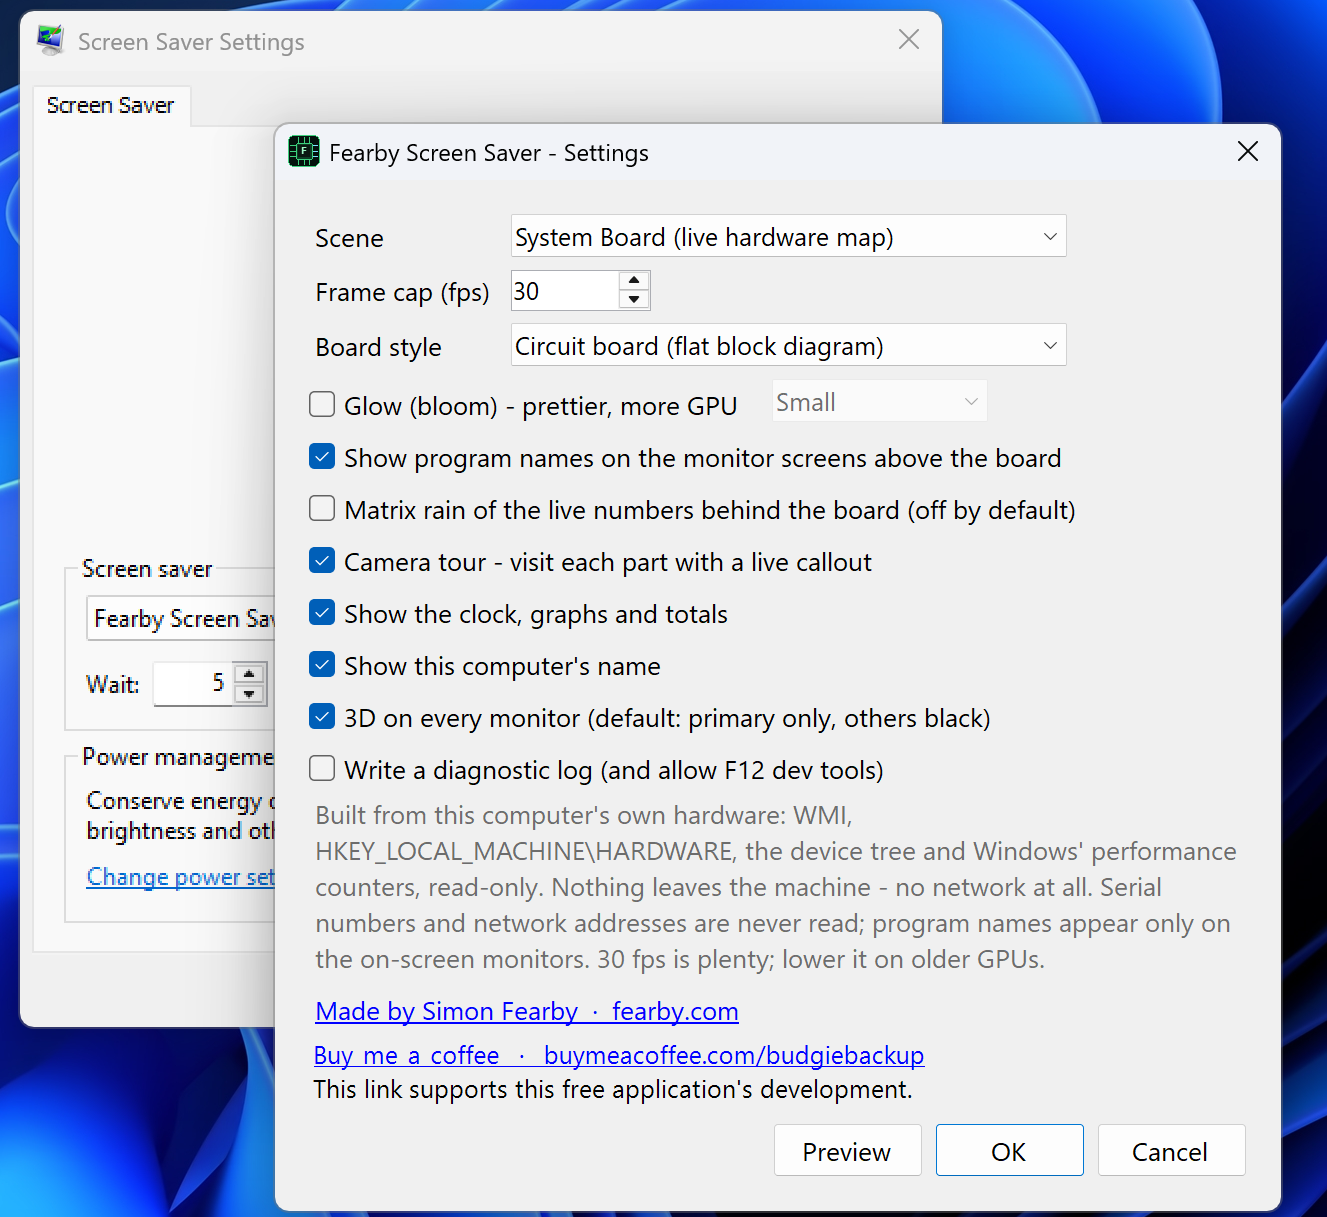
Task: Open the Scene dropdown
Action: [x=788, y=236]
